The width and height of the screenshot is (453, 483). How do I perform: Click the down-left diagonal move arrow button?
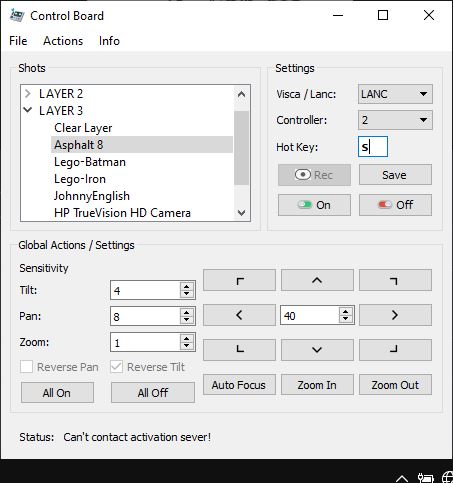(239, 350)
